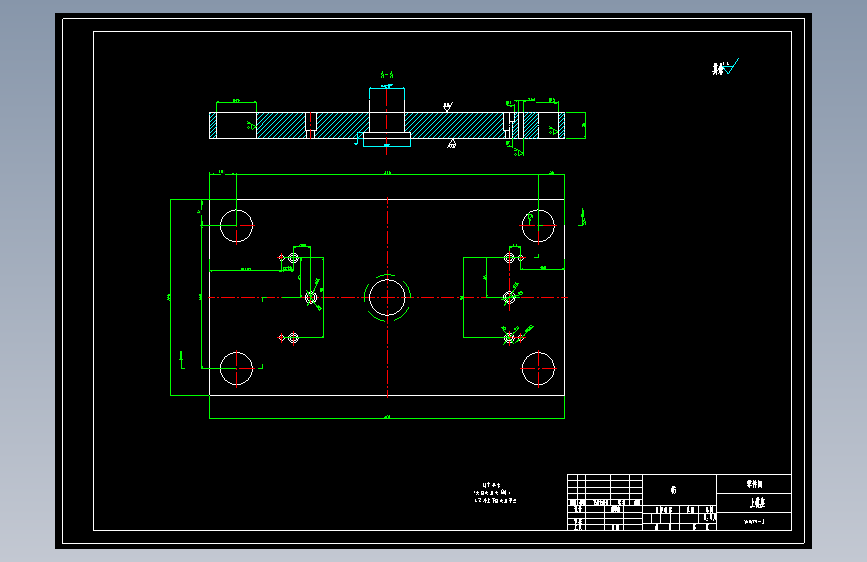Select the overall width dimension below the plate
The width and height of the screenshot is (867, 562).
(x=387, y=418)
